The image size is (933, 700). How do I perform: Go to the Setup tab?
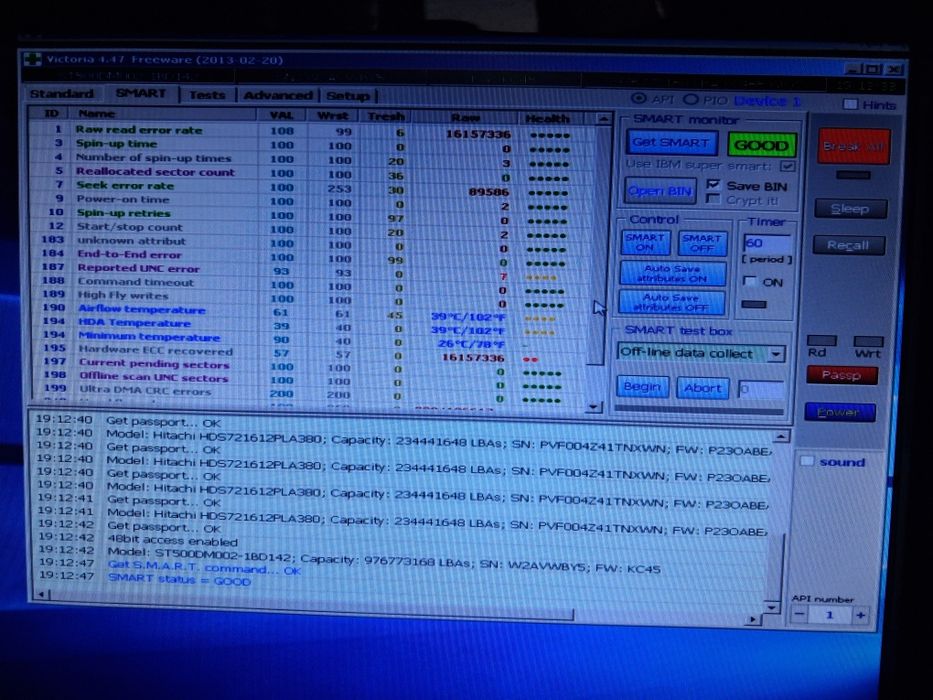[x=348, y=96]
